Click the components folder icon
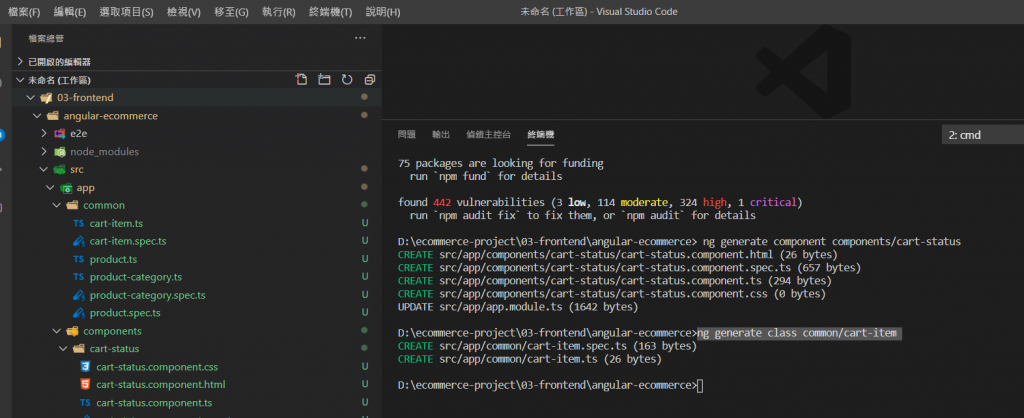1024x418 pixels. tap(72, 330)
